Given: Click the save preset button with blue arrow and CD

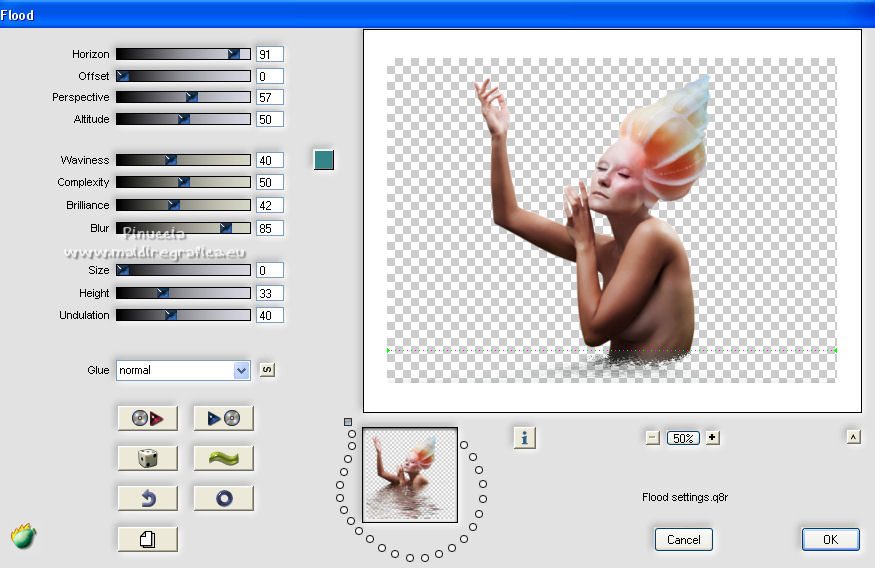Looking at the screenshot, I should (223, 418).
